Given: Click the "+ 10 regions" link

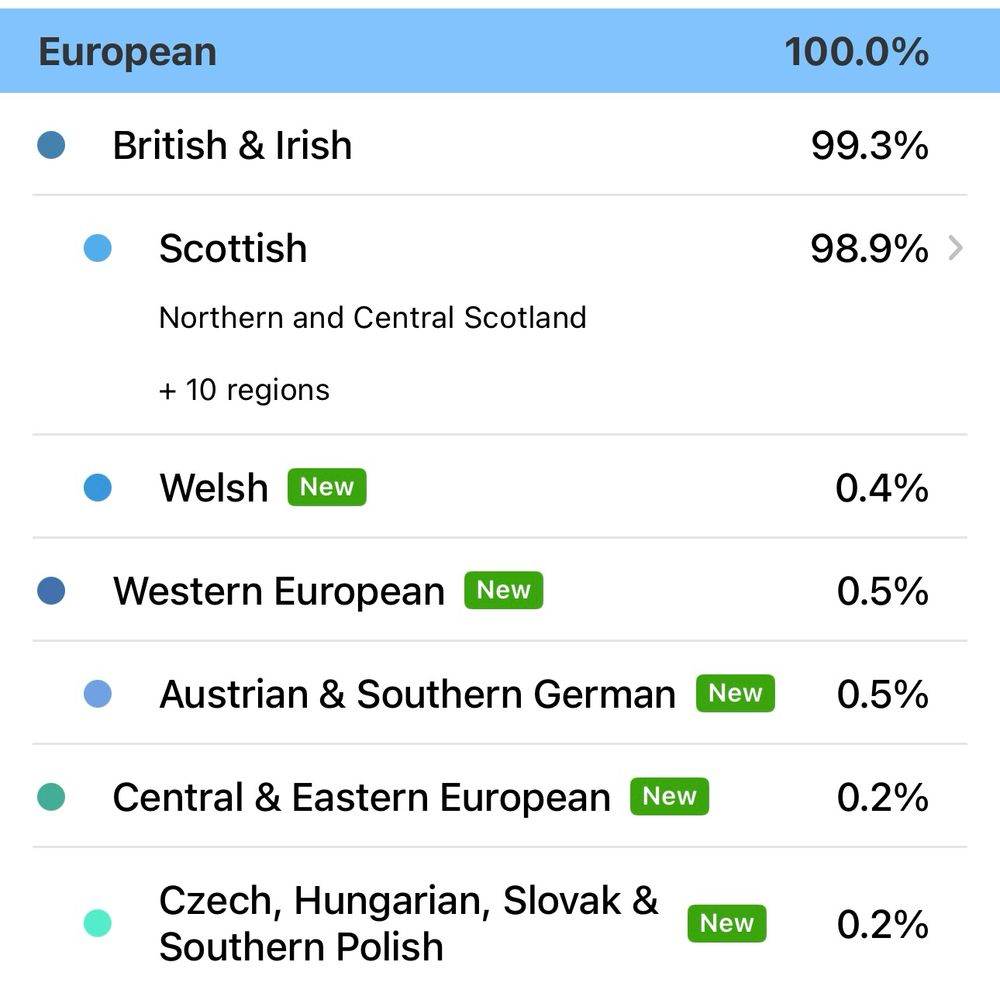Looking at the screenshot, I should (244, 389).
